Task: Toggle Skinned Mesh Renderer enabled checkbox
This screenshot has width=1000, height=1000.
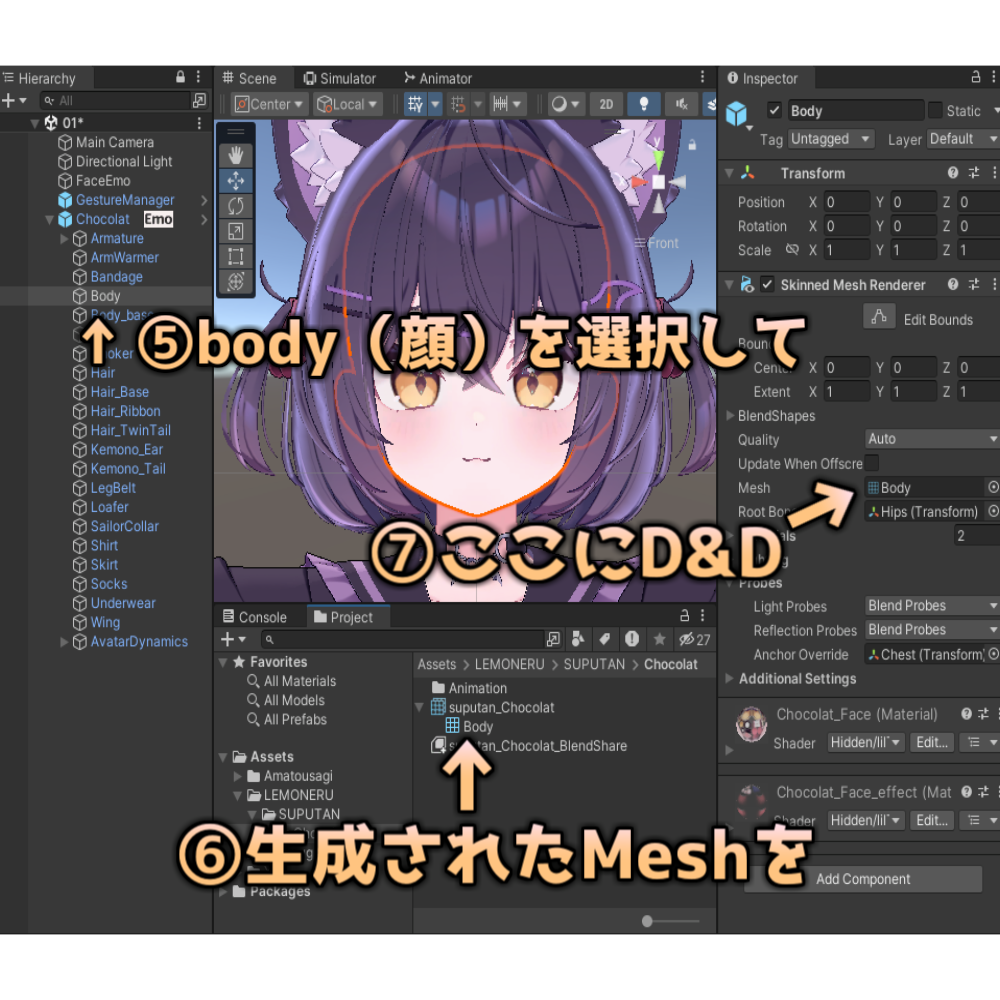Action: (767, 284)
